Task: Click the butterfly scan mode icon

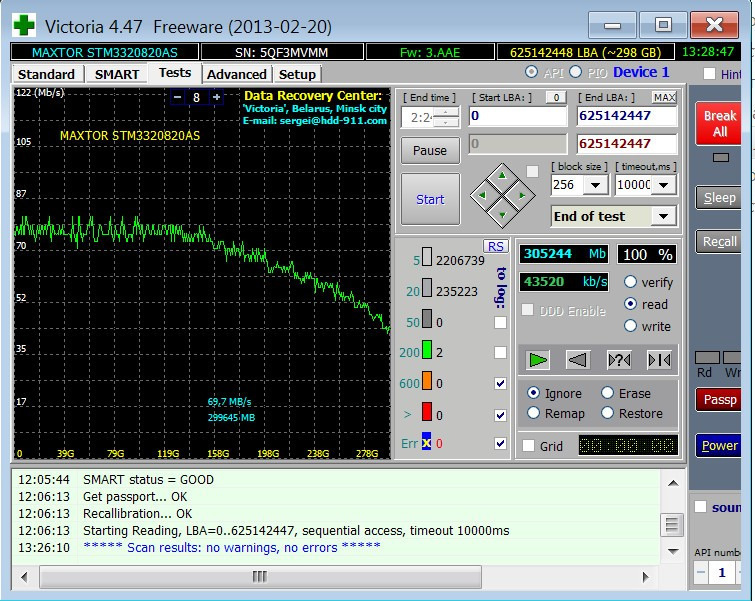Action: [x=658, y=359]
